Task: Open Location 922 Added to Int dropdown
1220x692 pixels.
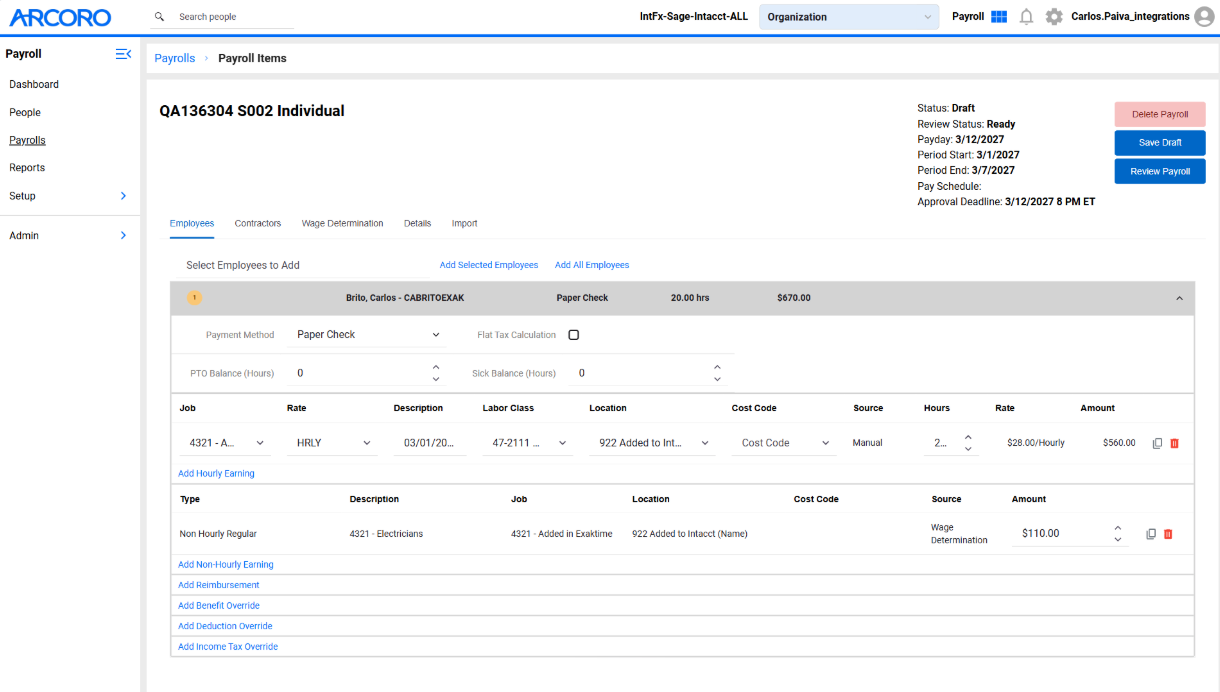Action: (x=653, y=443)
